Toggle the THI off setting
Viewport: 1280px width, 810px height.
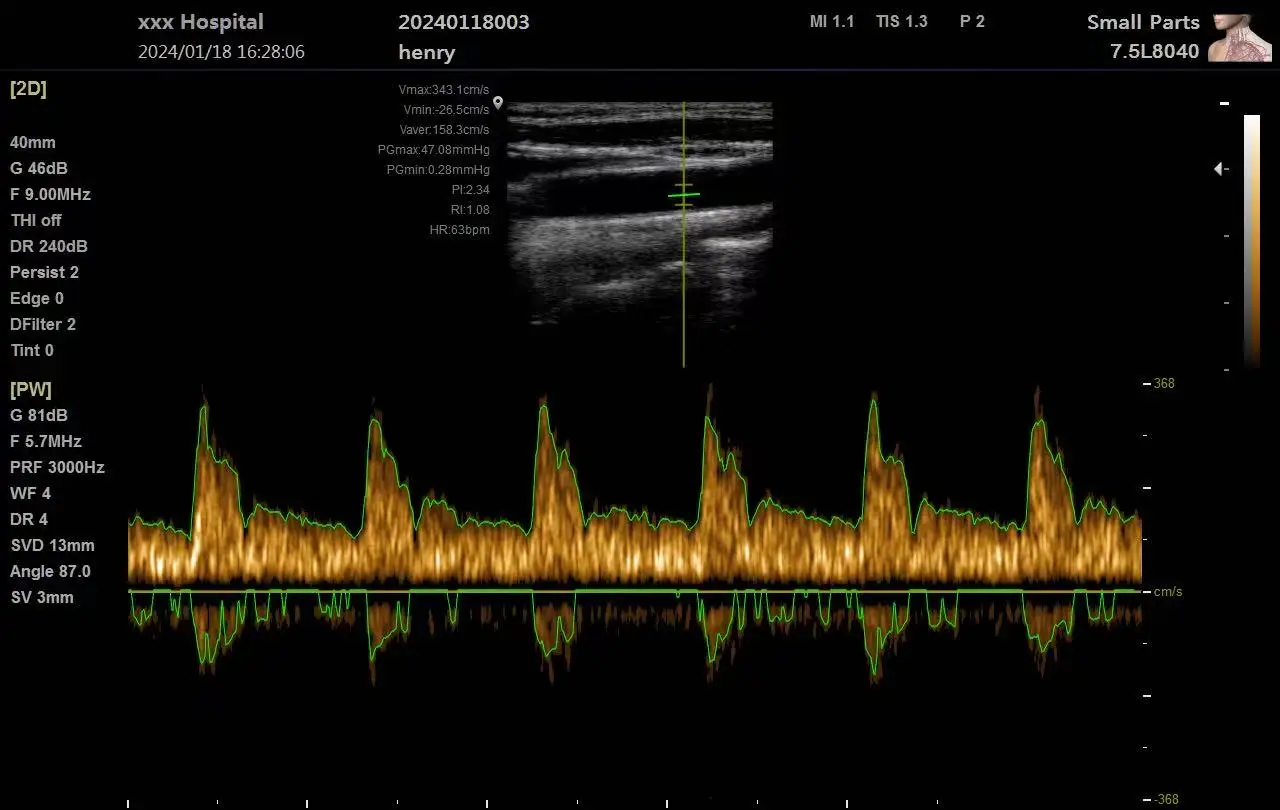pyautogui.click(x=36, y=221)
